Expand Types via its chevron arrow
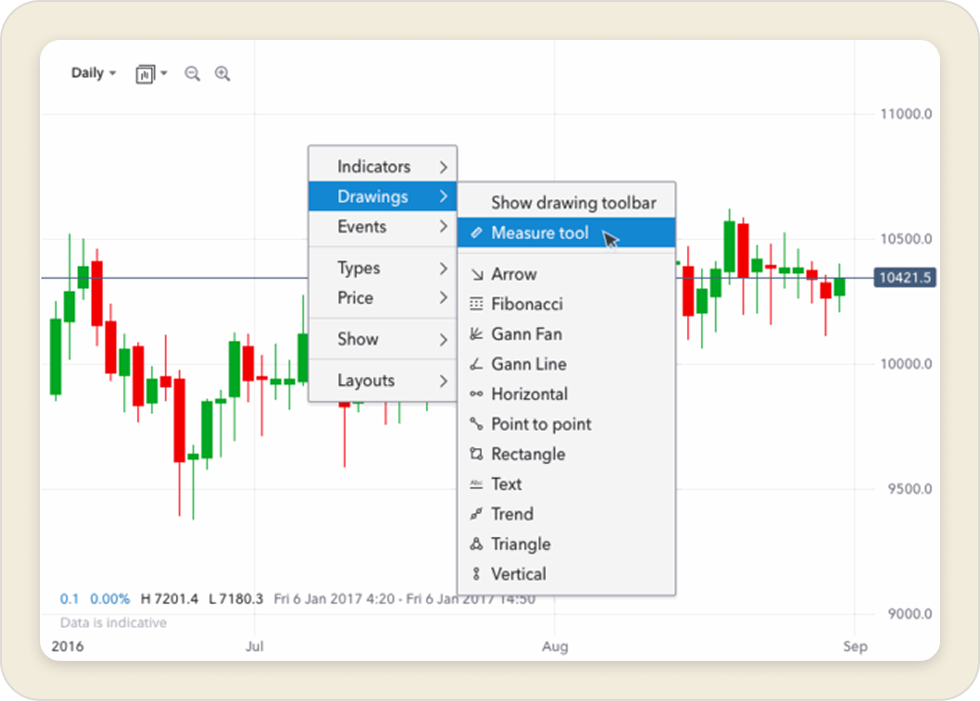 tap(443, 268)
